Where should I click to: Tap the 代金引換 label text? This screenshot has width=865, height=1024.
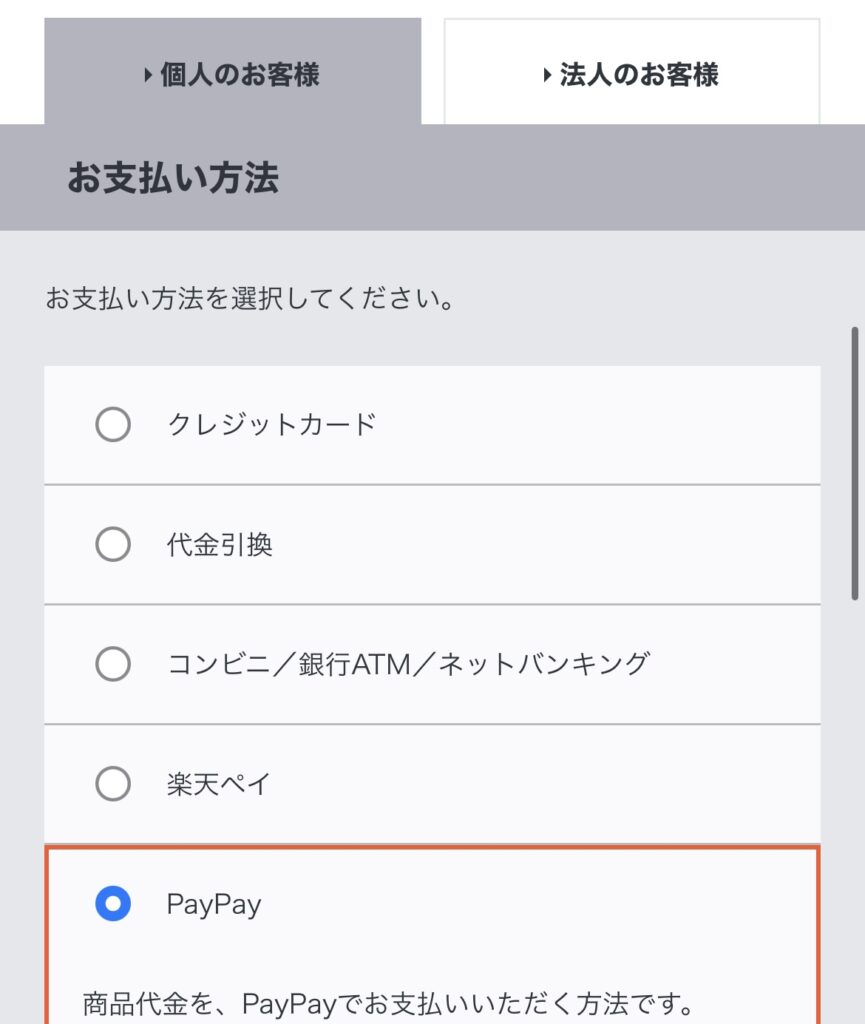pyautogui.click(x=219, y=545)
